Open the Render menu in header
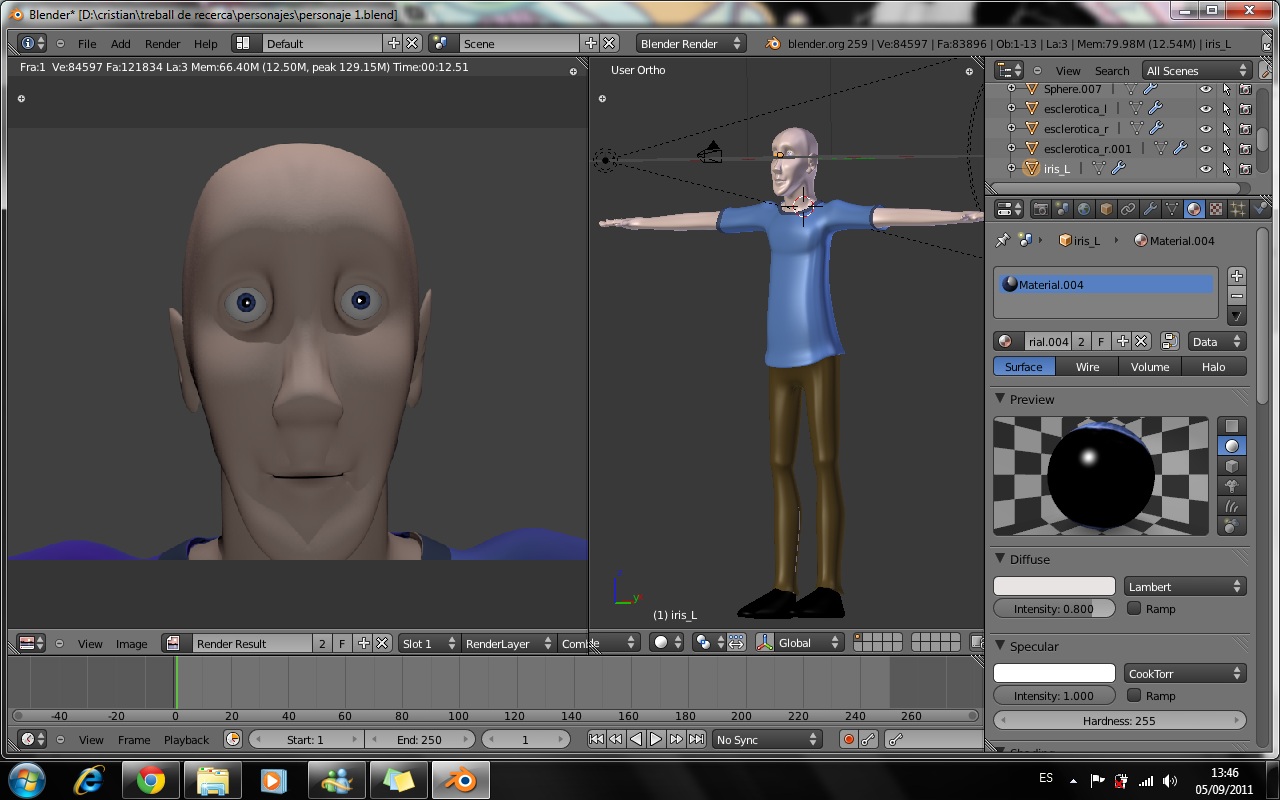1280x800 pixels. [162, 44]
